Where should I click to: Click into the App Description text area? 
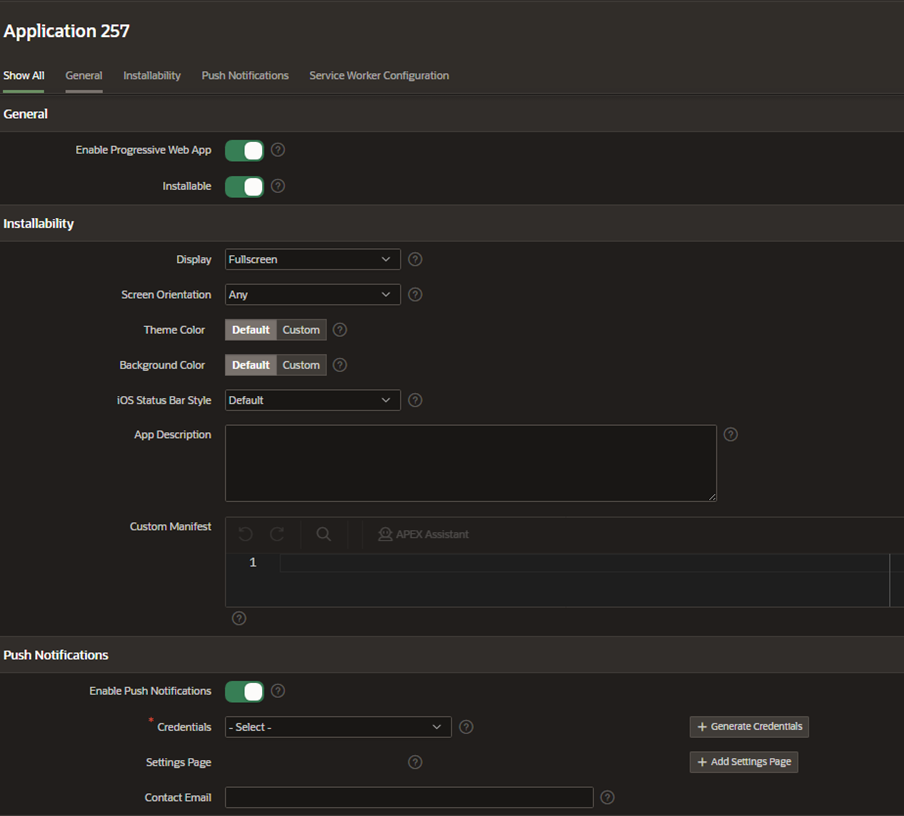470,463
